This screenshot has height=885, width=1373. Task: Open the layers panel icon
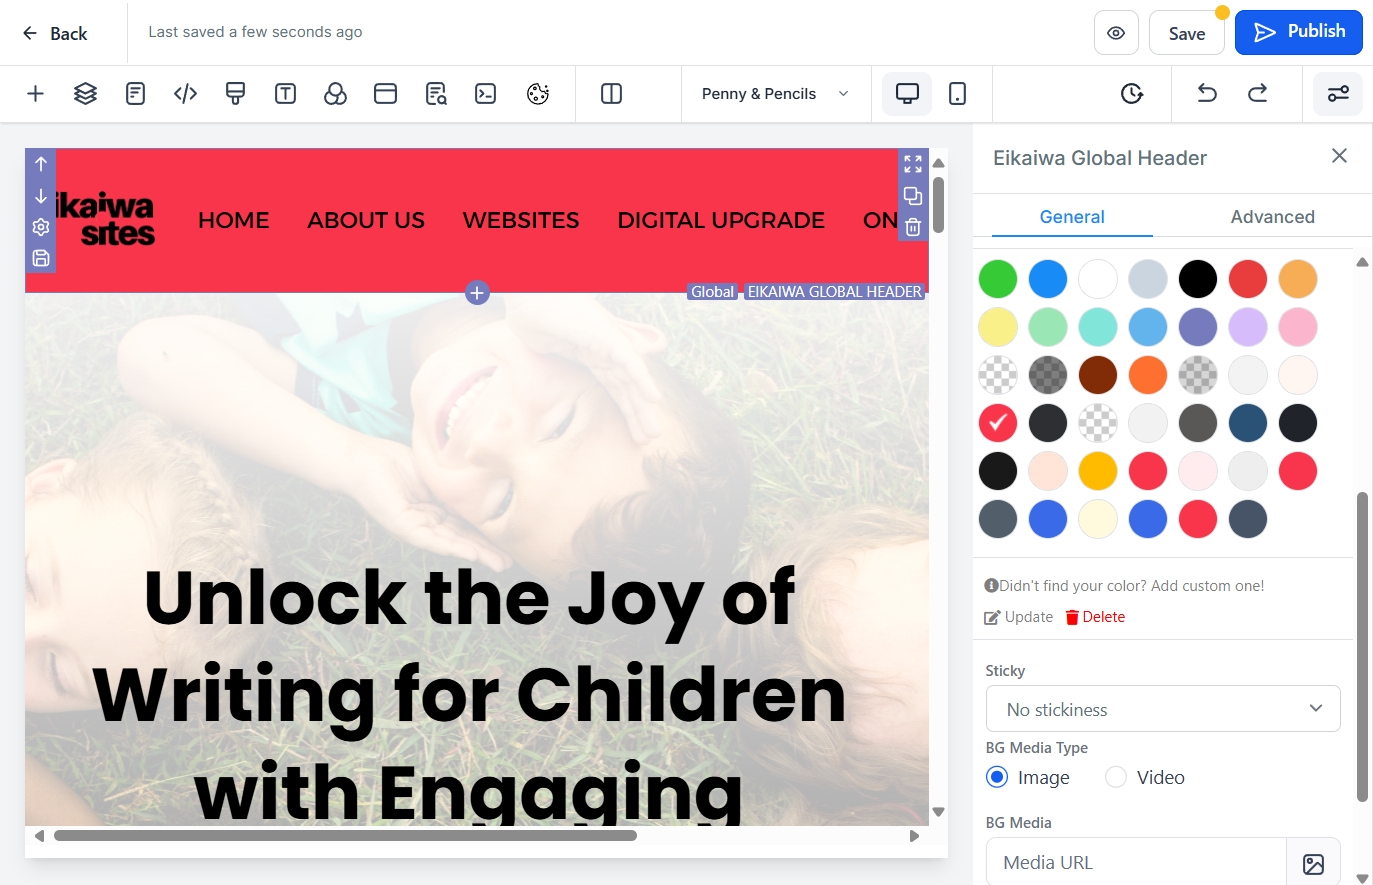pyautogui.click(x=85, y=94)
